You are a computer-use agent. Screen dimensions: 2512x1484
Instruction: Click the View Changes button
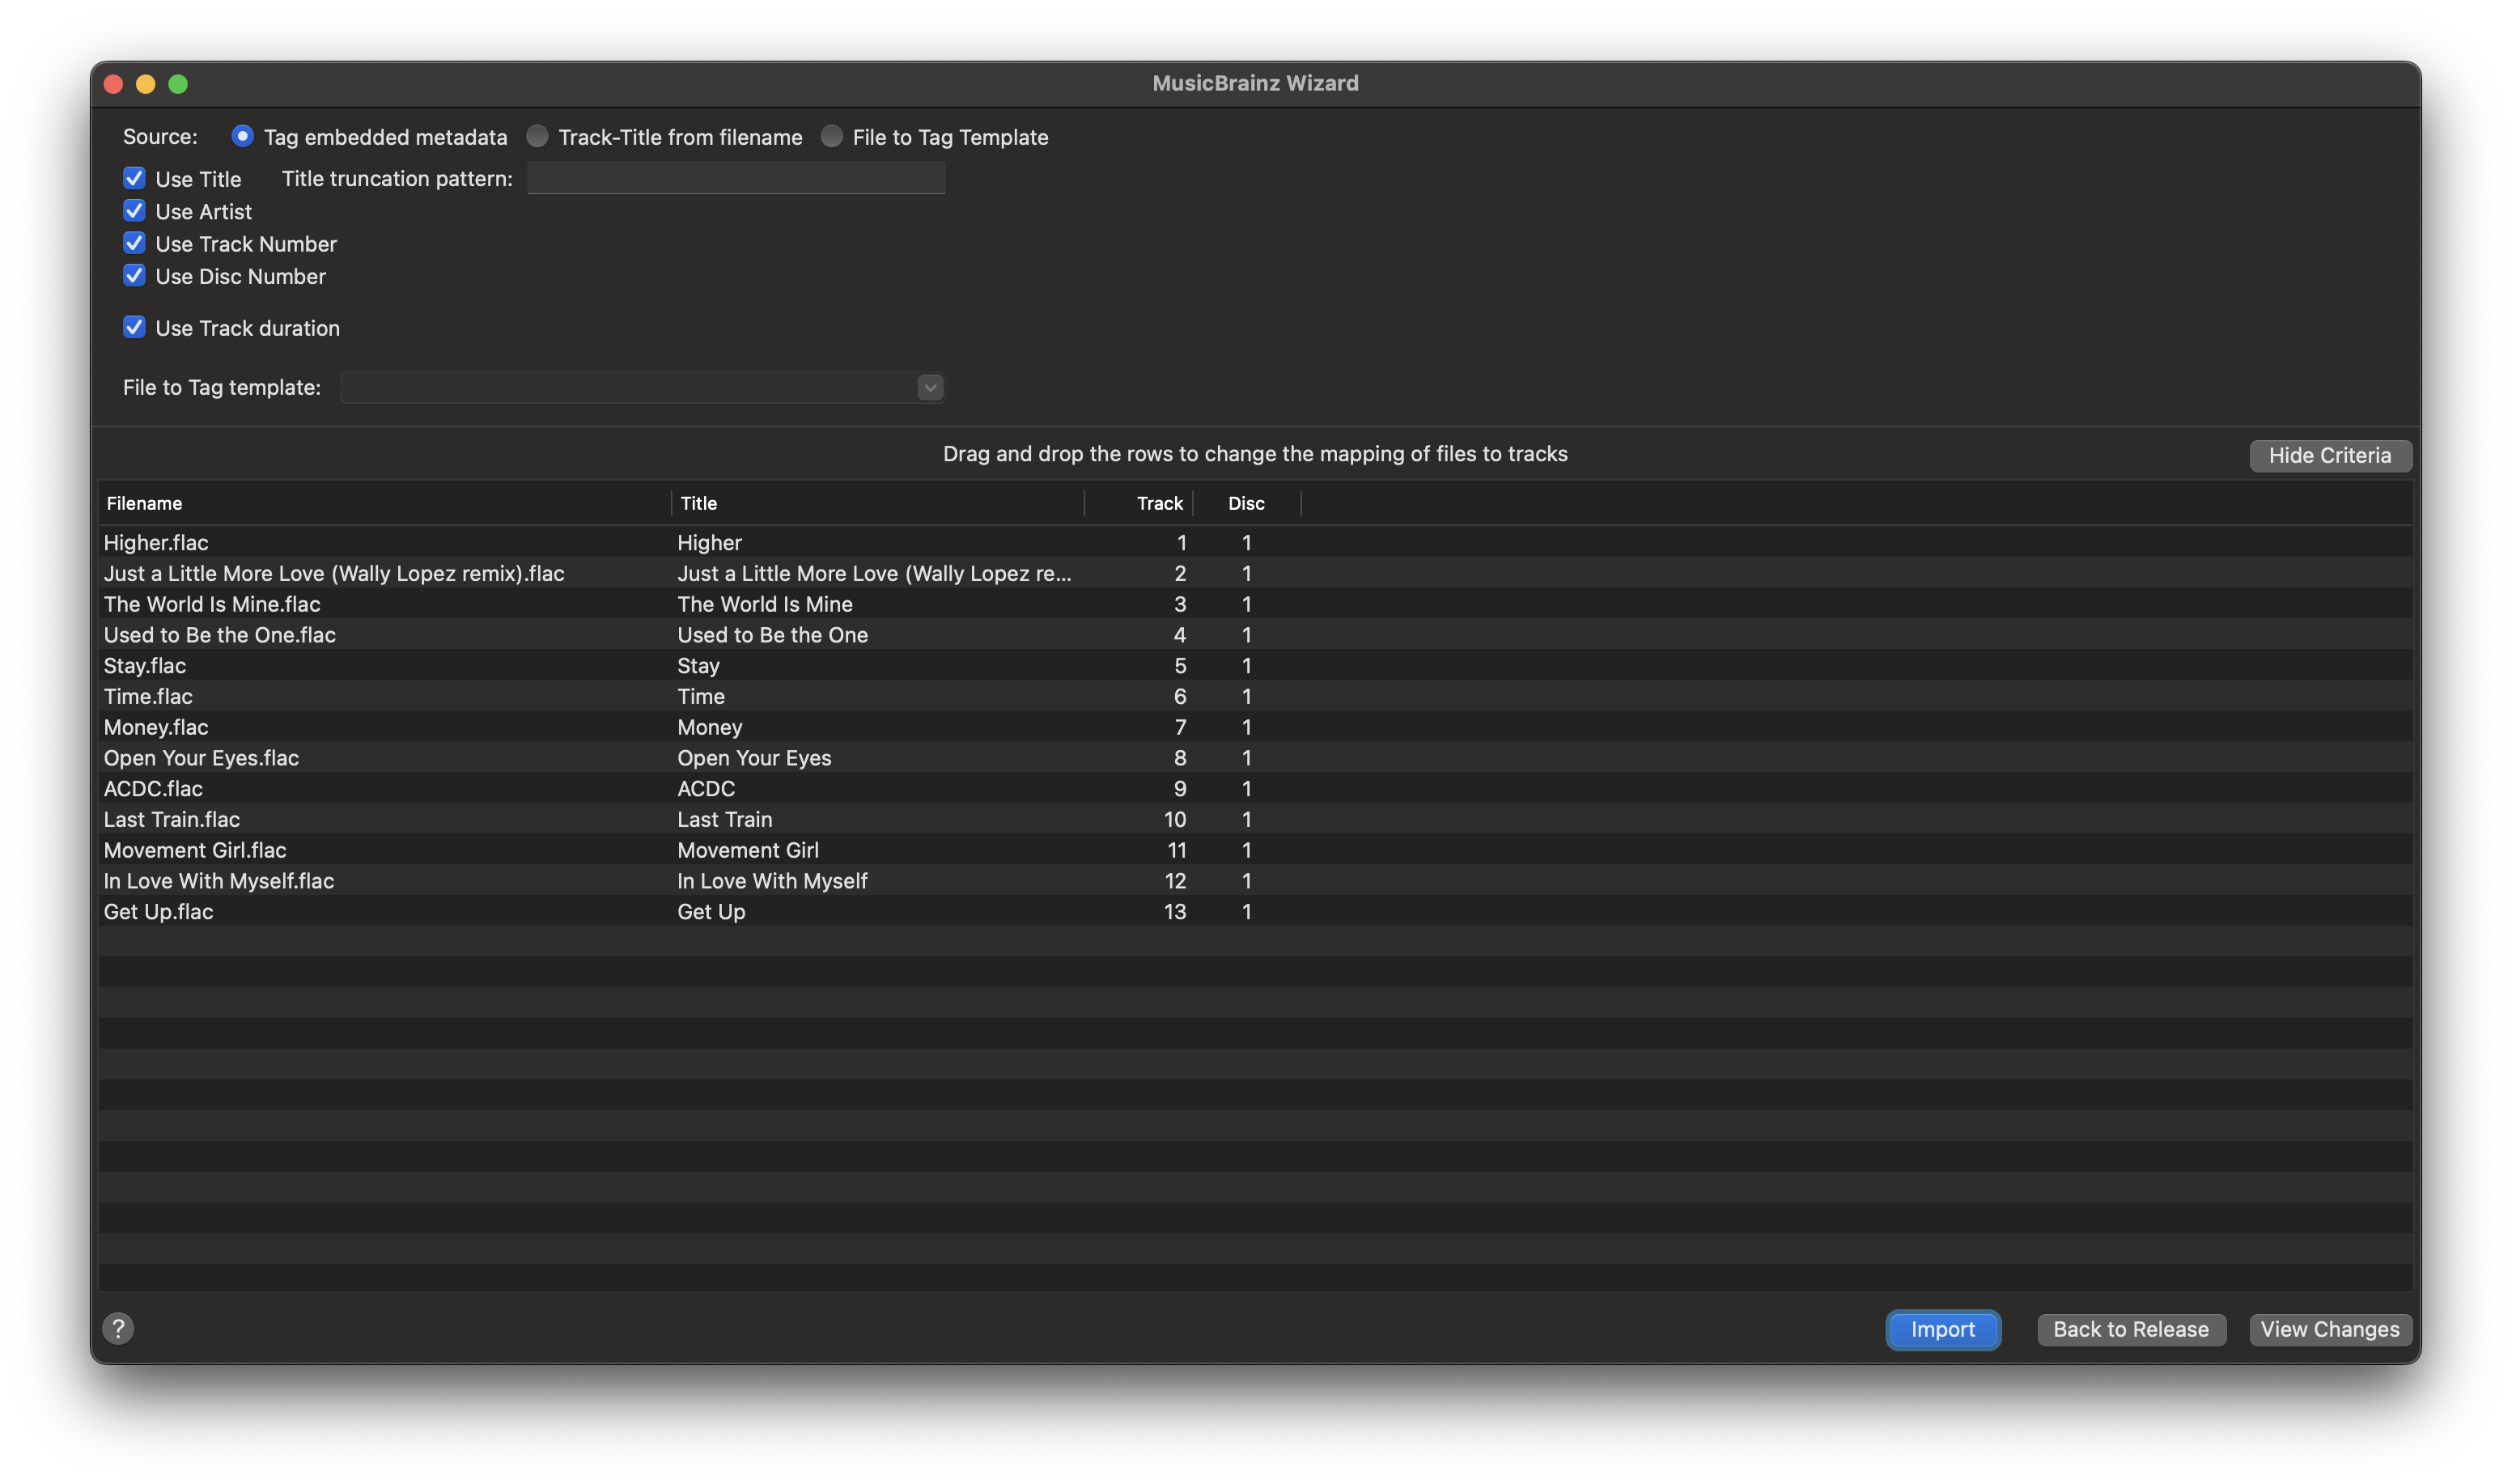[x=2330, y=1329]
